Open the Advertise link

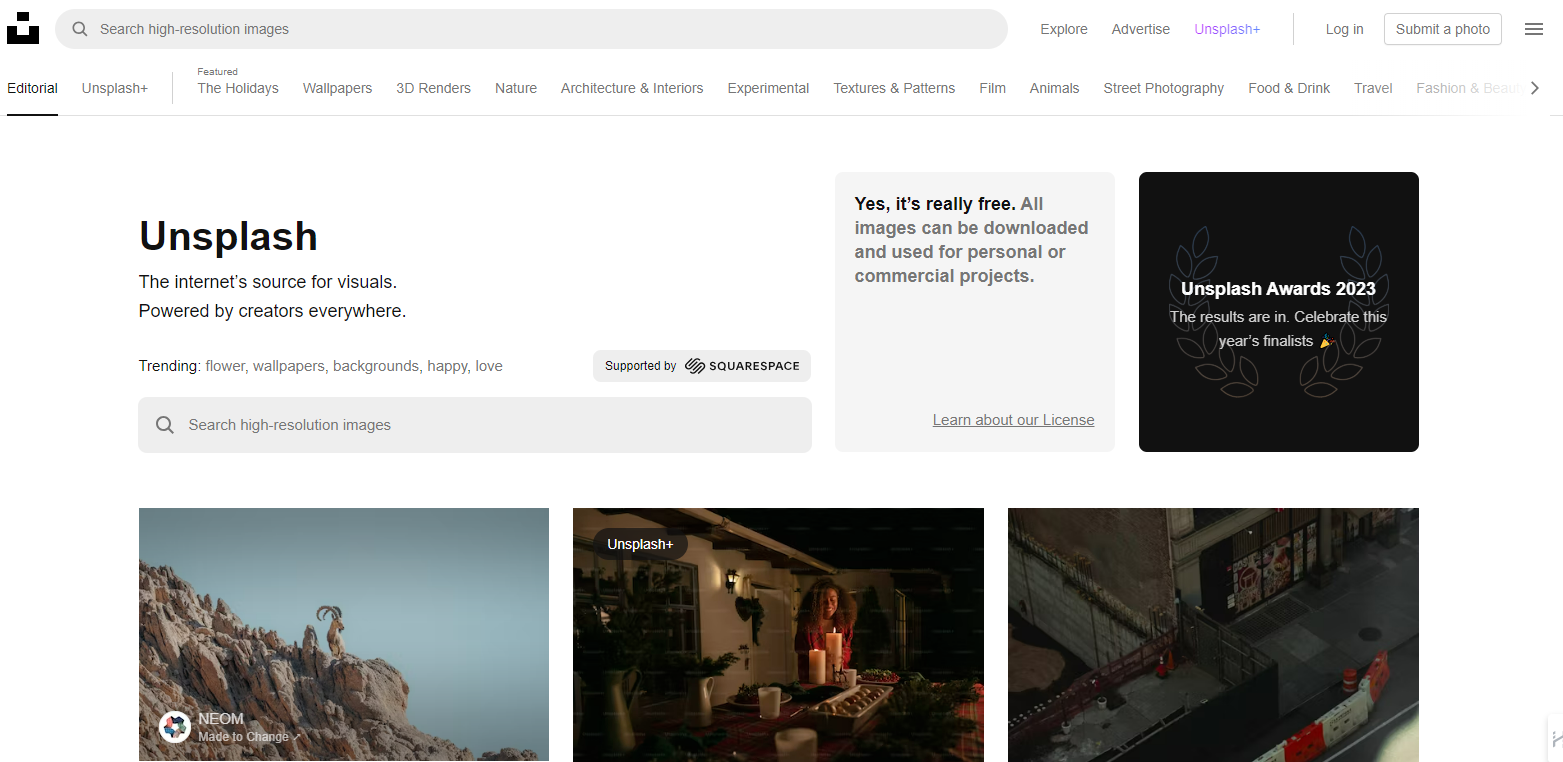tap(1141, 29)
